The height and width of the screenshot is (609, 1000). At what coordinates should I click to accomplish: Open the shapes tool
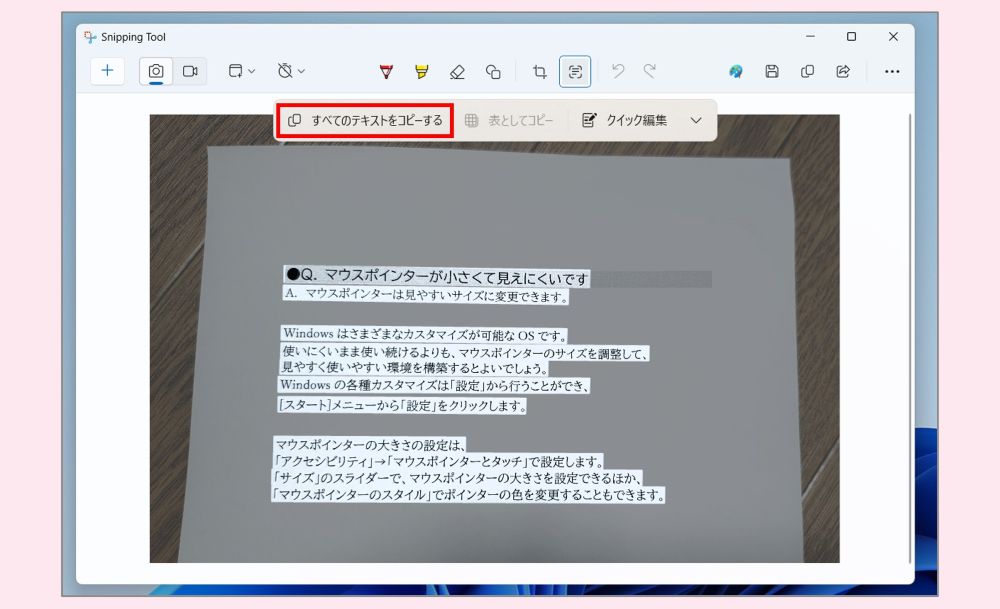(493, 71)
